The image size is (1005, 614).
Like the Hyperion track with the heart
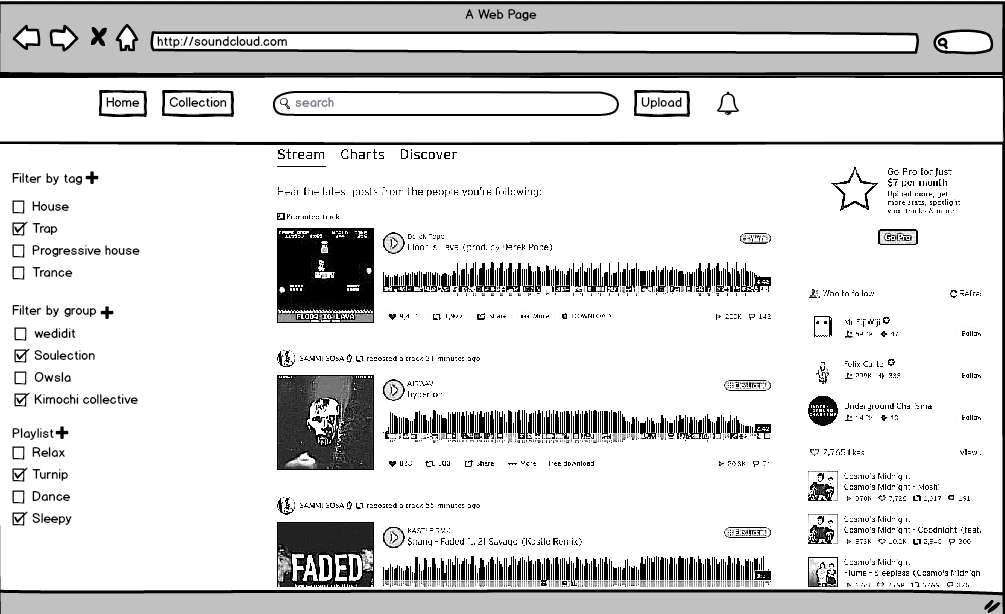pos(401,463)
